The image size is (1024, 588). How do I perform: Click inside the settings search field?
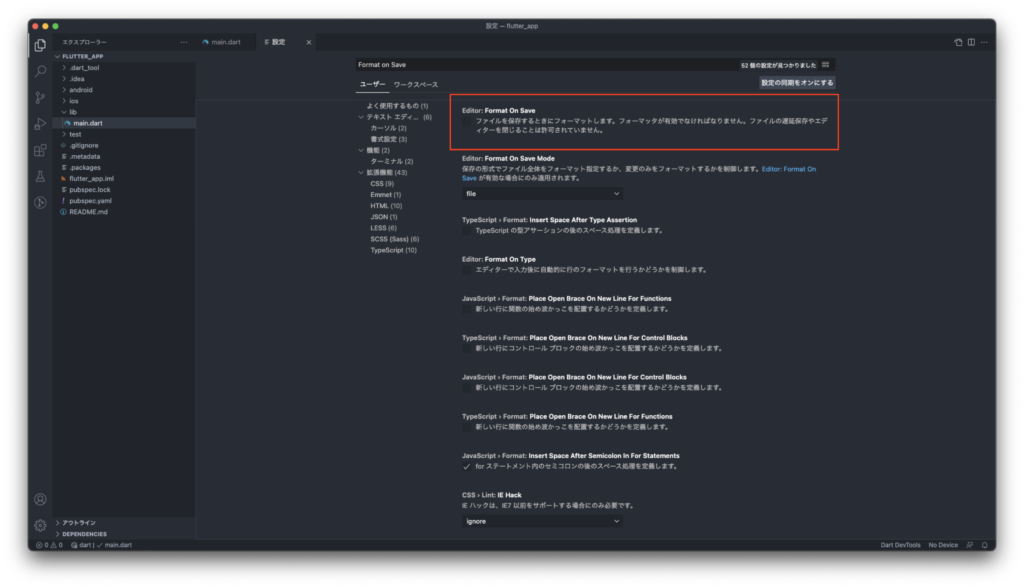click(x=550, y=62)
